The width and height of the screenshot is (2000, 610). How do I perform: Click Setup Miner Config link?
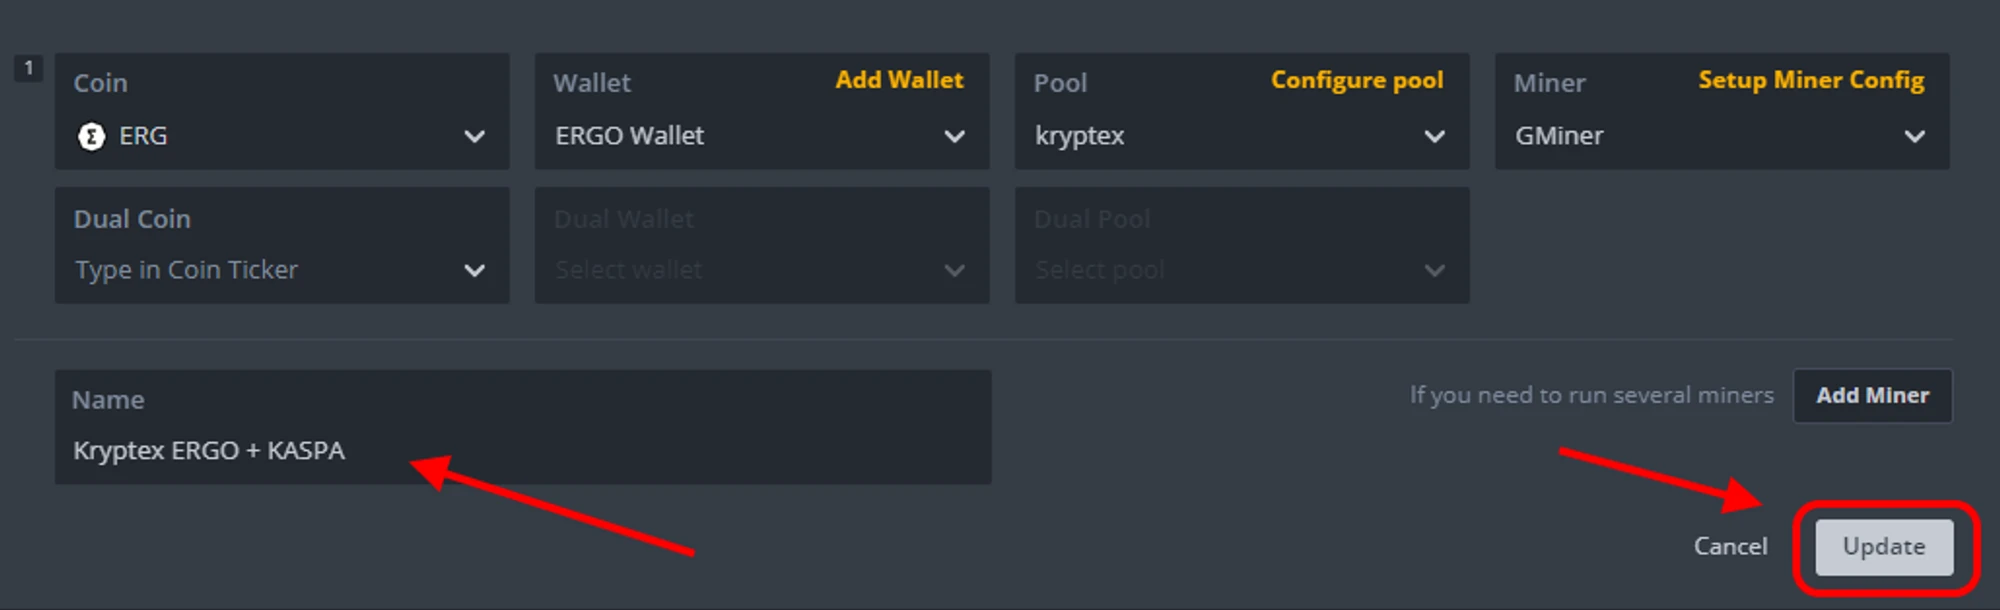tap(1810, 80)
